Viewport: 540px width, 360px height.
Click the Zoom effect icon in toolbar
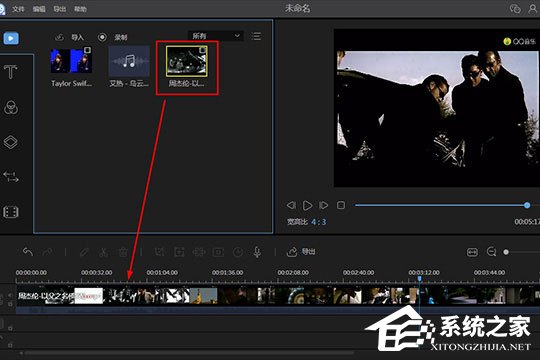(179, 252)
